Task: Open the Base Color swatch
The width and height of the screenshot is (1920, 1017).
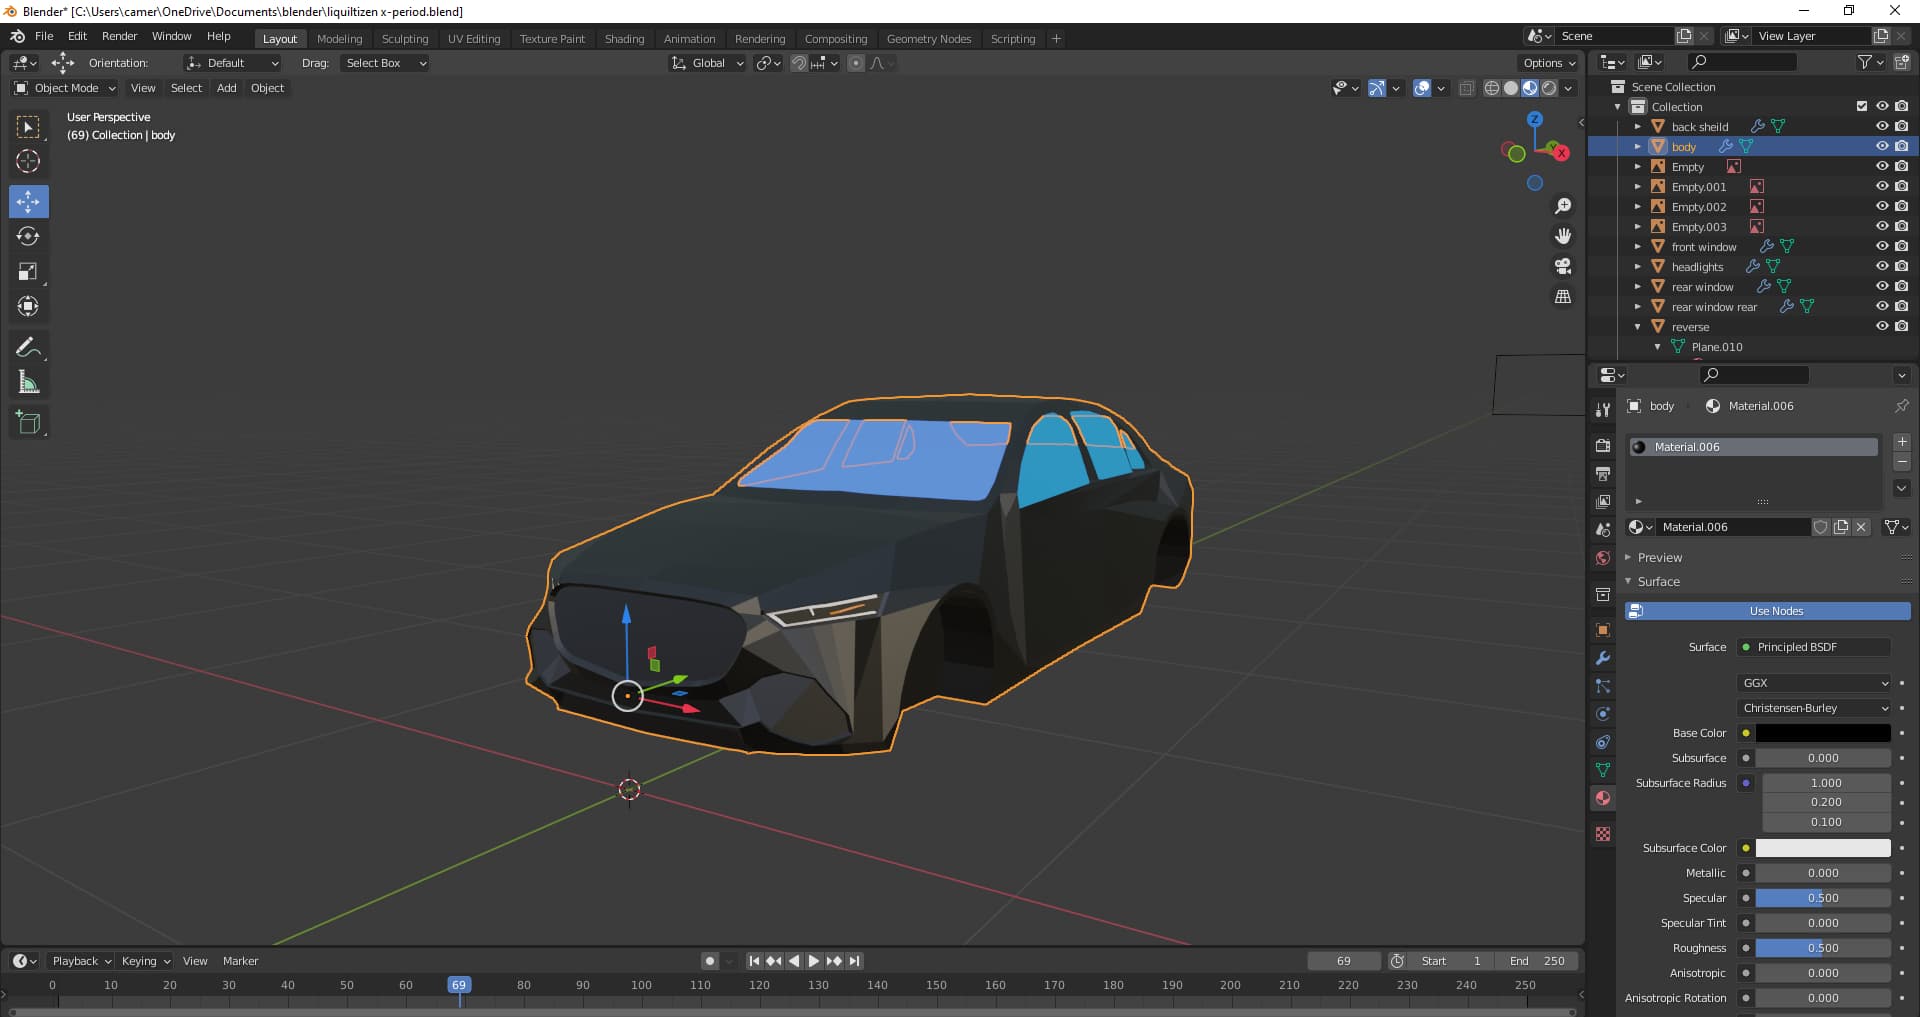Action: [1820, 733]
